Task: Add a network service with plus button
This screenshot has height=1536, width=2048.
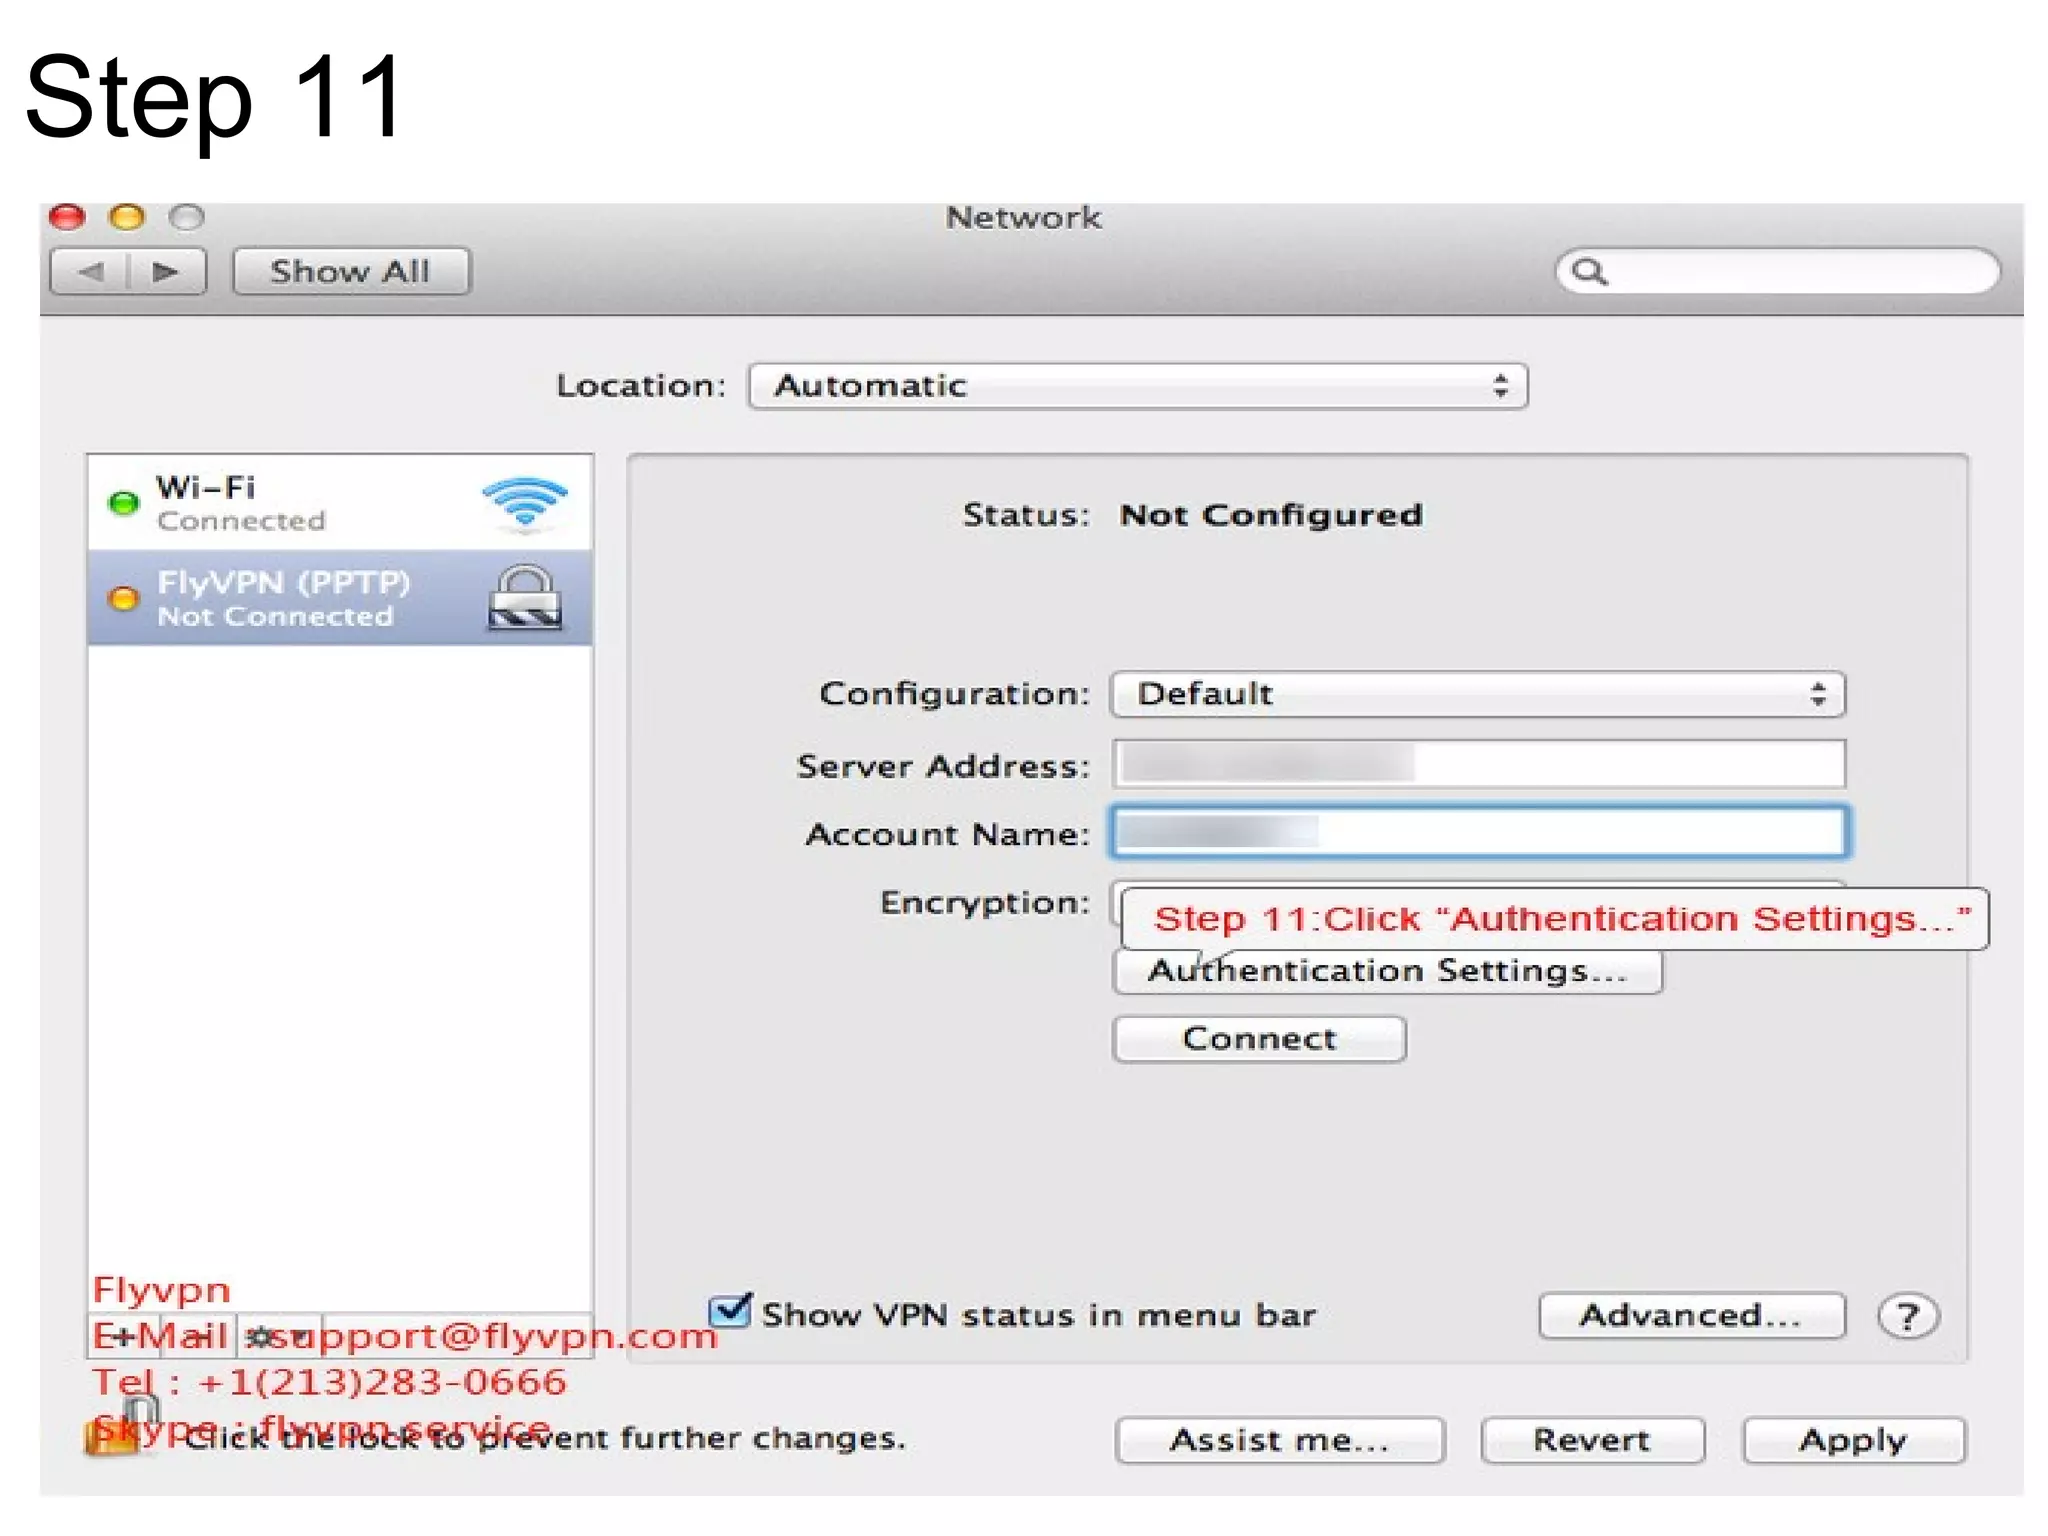Action: click(x=123, y=1336)
